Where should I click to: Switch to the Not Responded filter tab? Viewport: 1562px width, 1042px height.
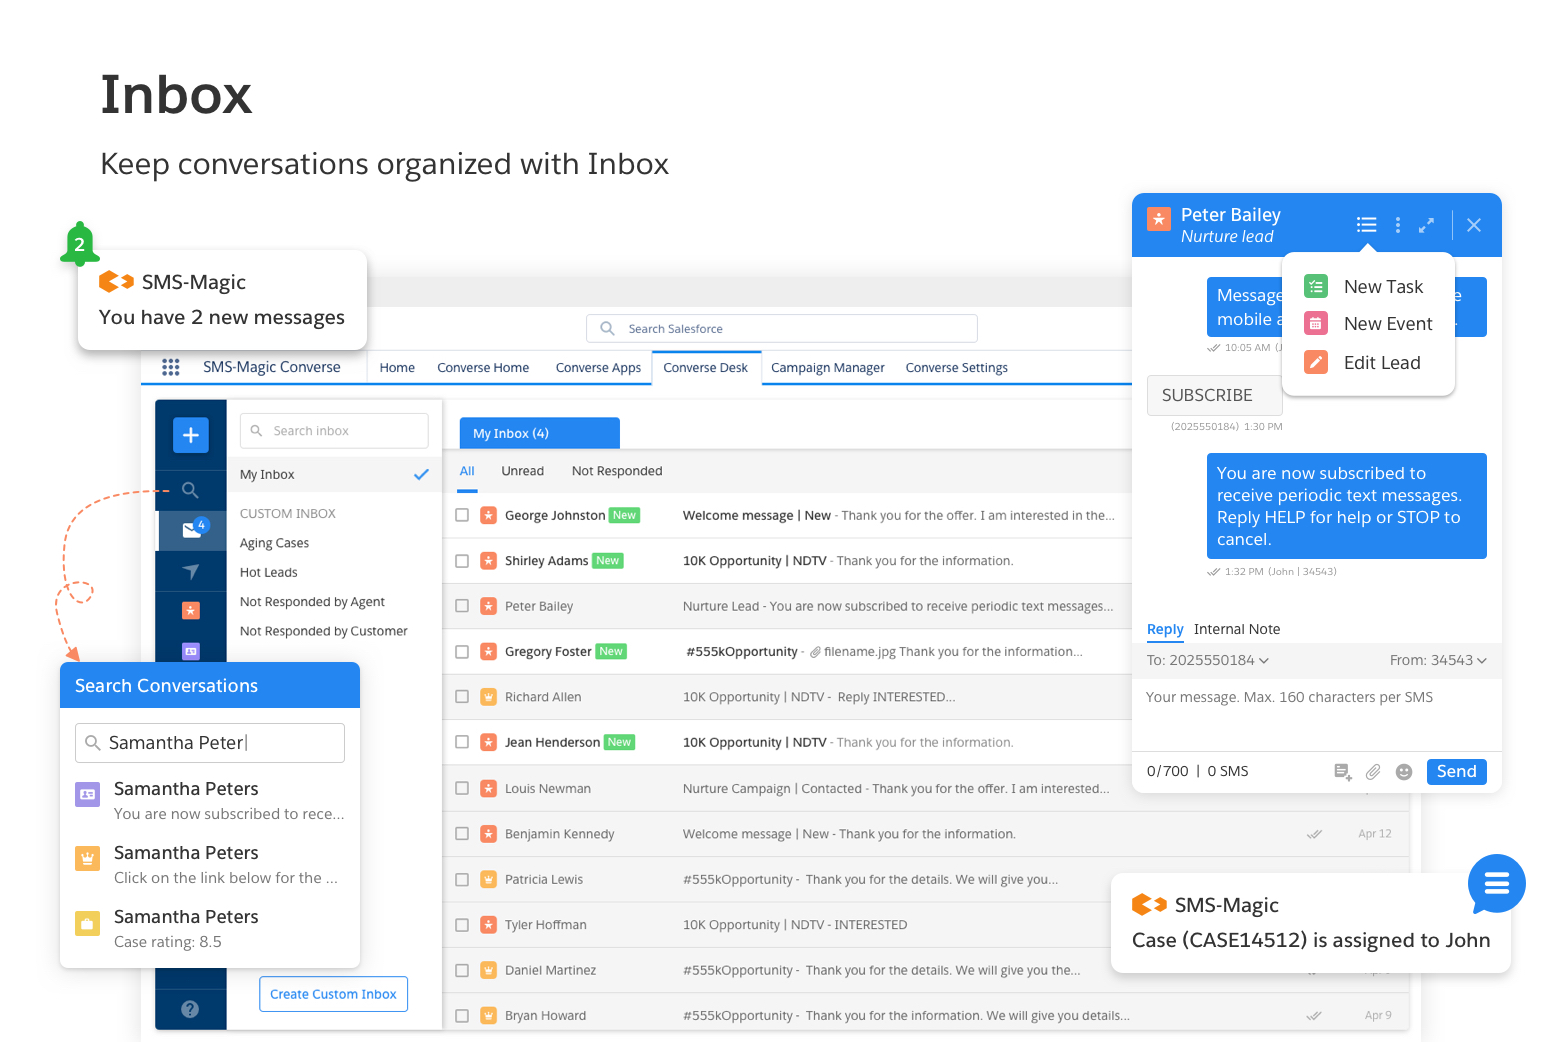pos(617,471)
